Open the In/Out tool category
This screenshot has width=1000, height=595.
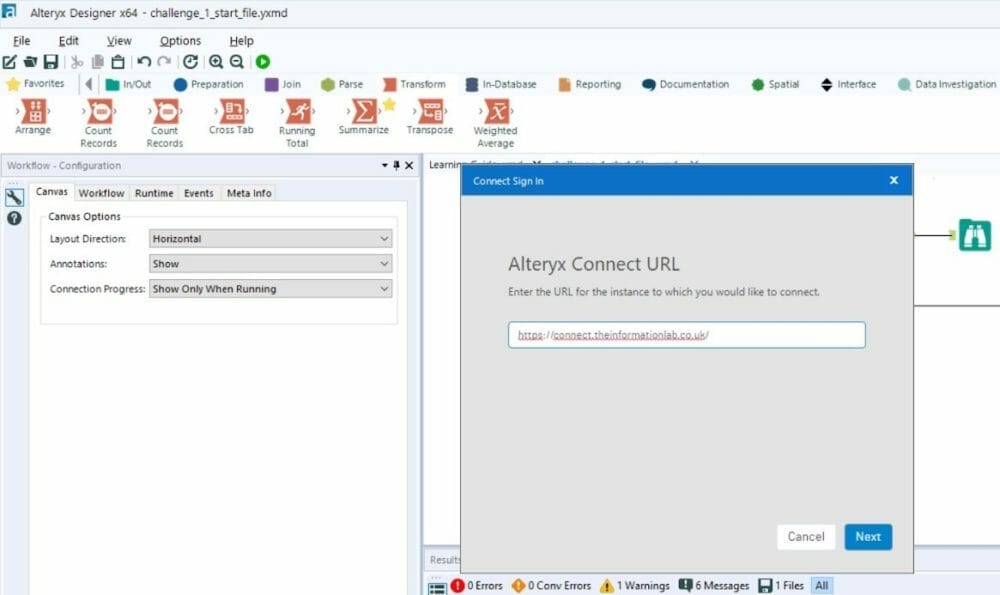tap(128, 84)
